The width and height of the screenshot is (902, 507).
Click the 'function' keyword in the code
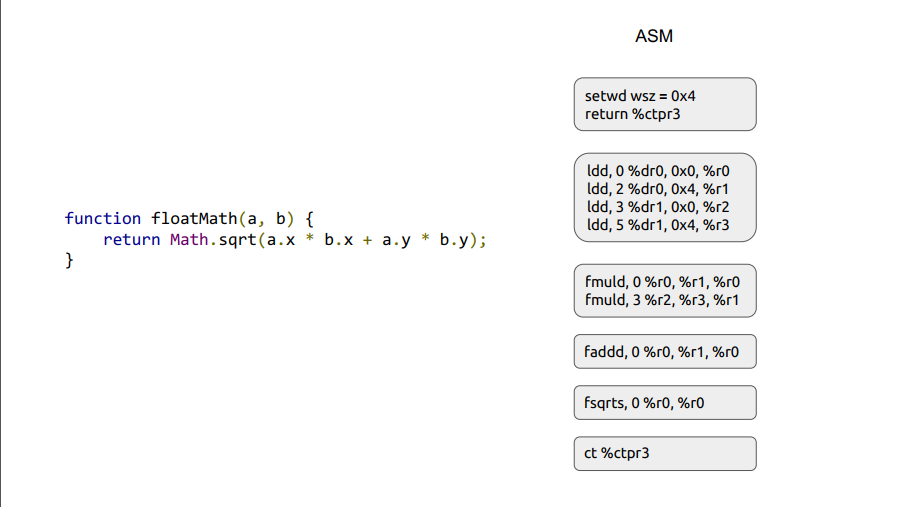coord(103,218)
